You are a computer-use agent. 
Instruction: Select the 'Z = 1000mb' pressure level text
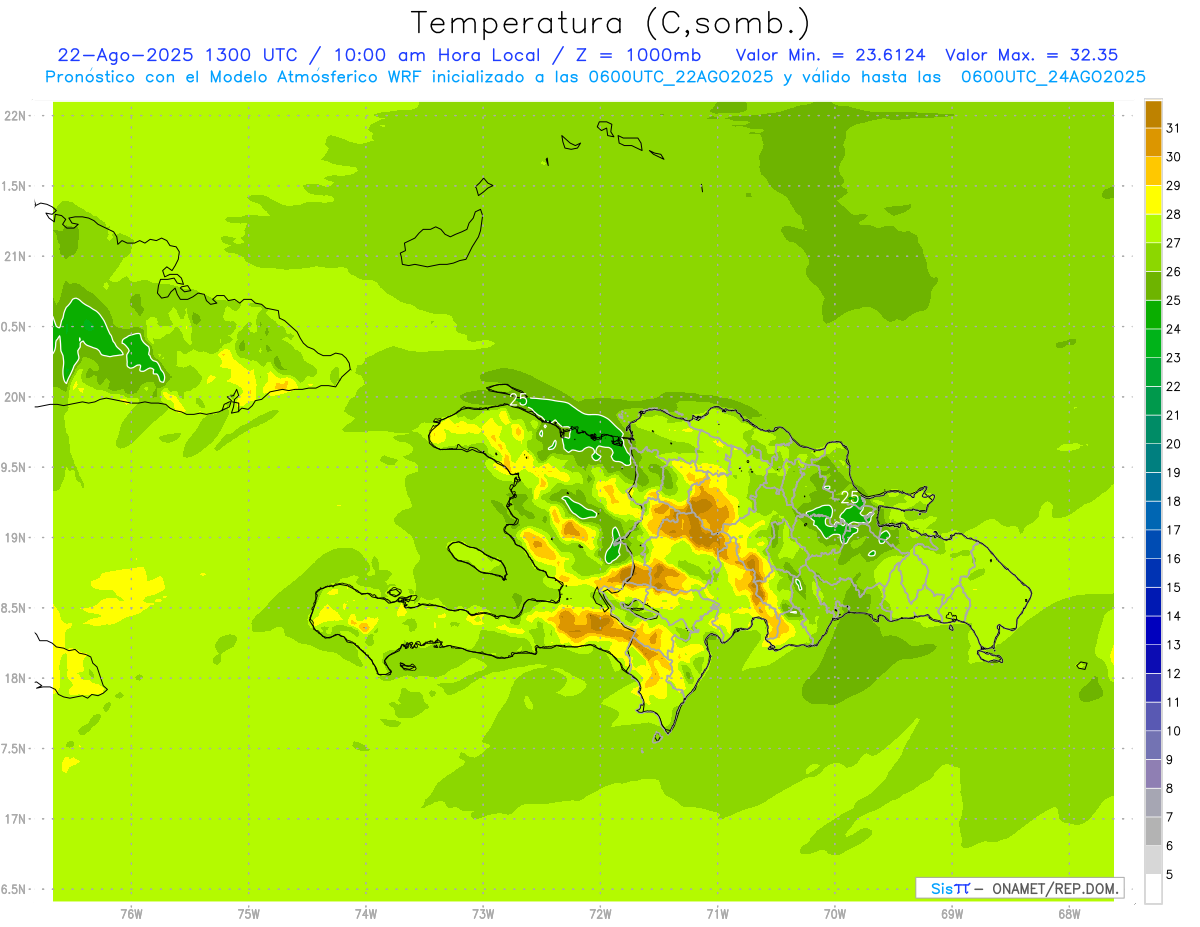click(638, 55)
